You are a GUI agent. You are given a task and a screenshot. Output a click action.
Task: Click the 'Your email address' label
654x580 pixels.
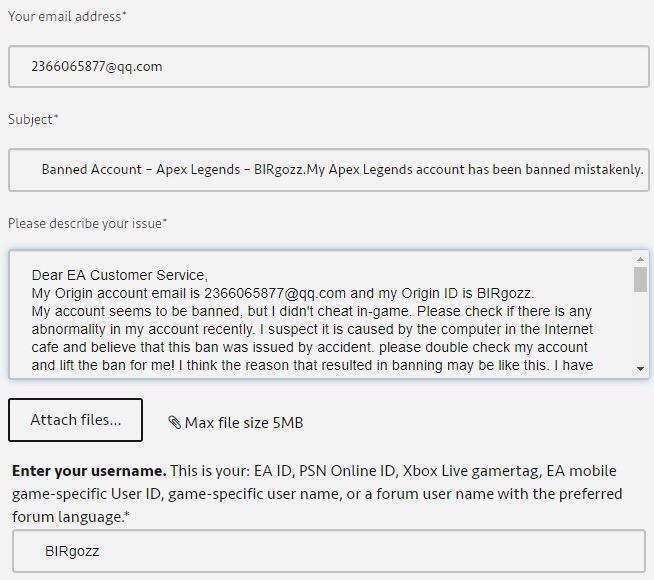point(67,16)
